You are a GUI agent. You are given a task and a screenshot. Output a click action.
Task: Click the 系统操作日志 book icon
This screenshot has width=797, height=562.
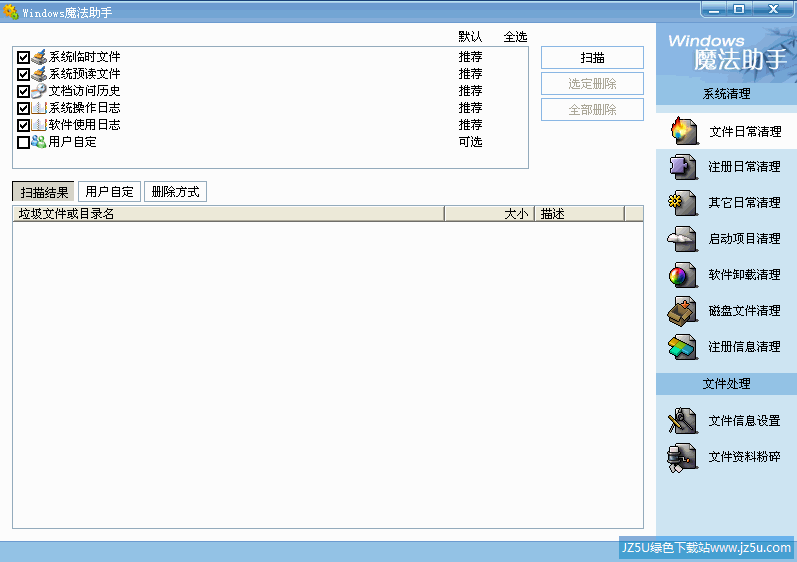point(39,108)
